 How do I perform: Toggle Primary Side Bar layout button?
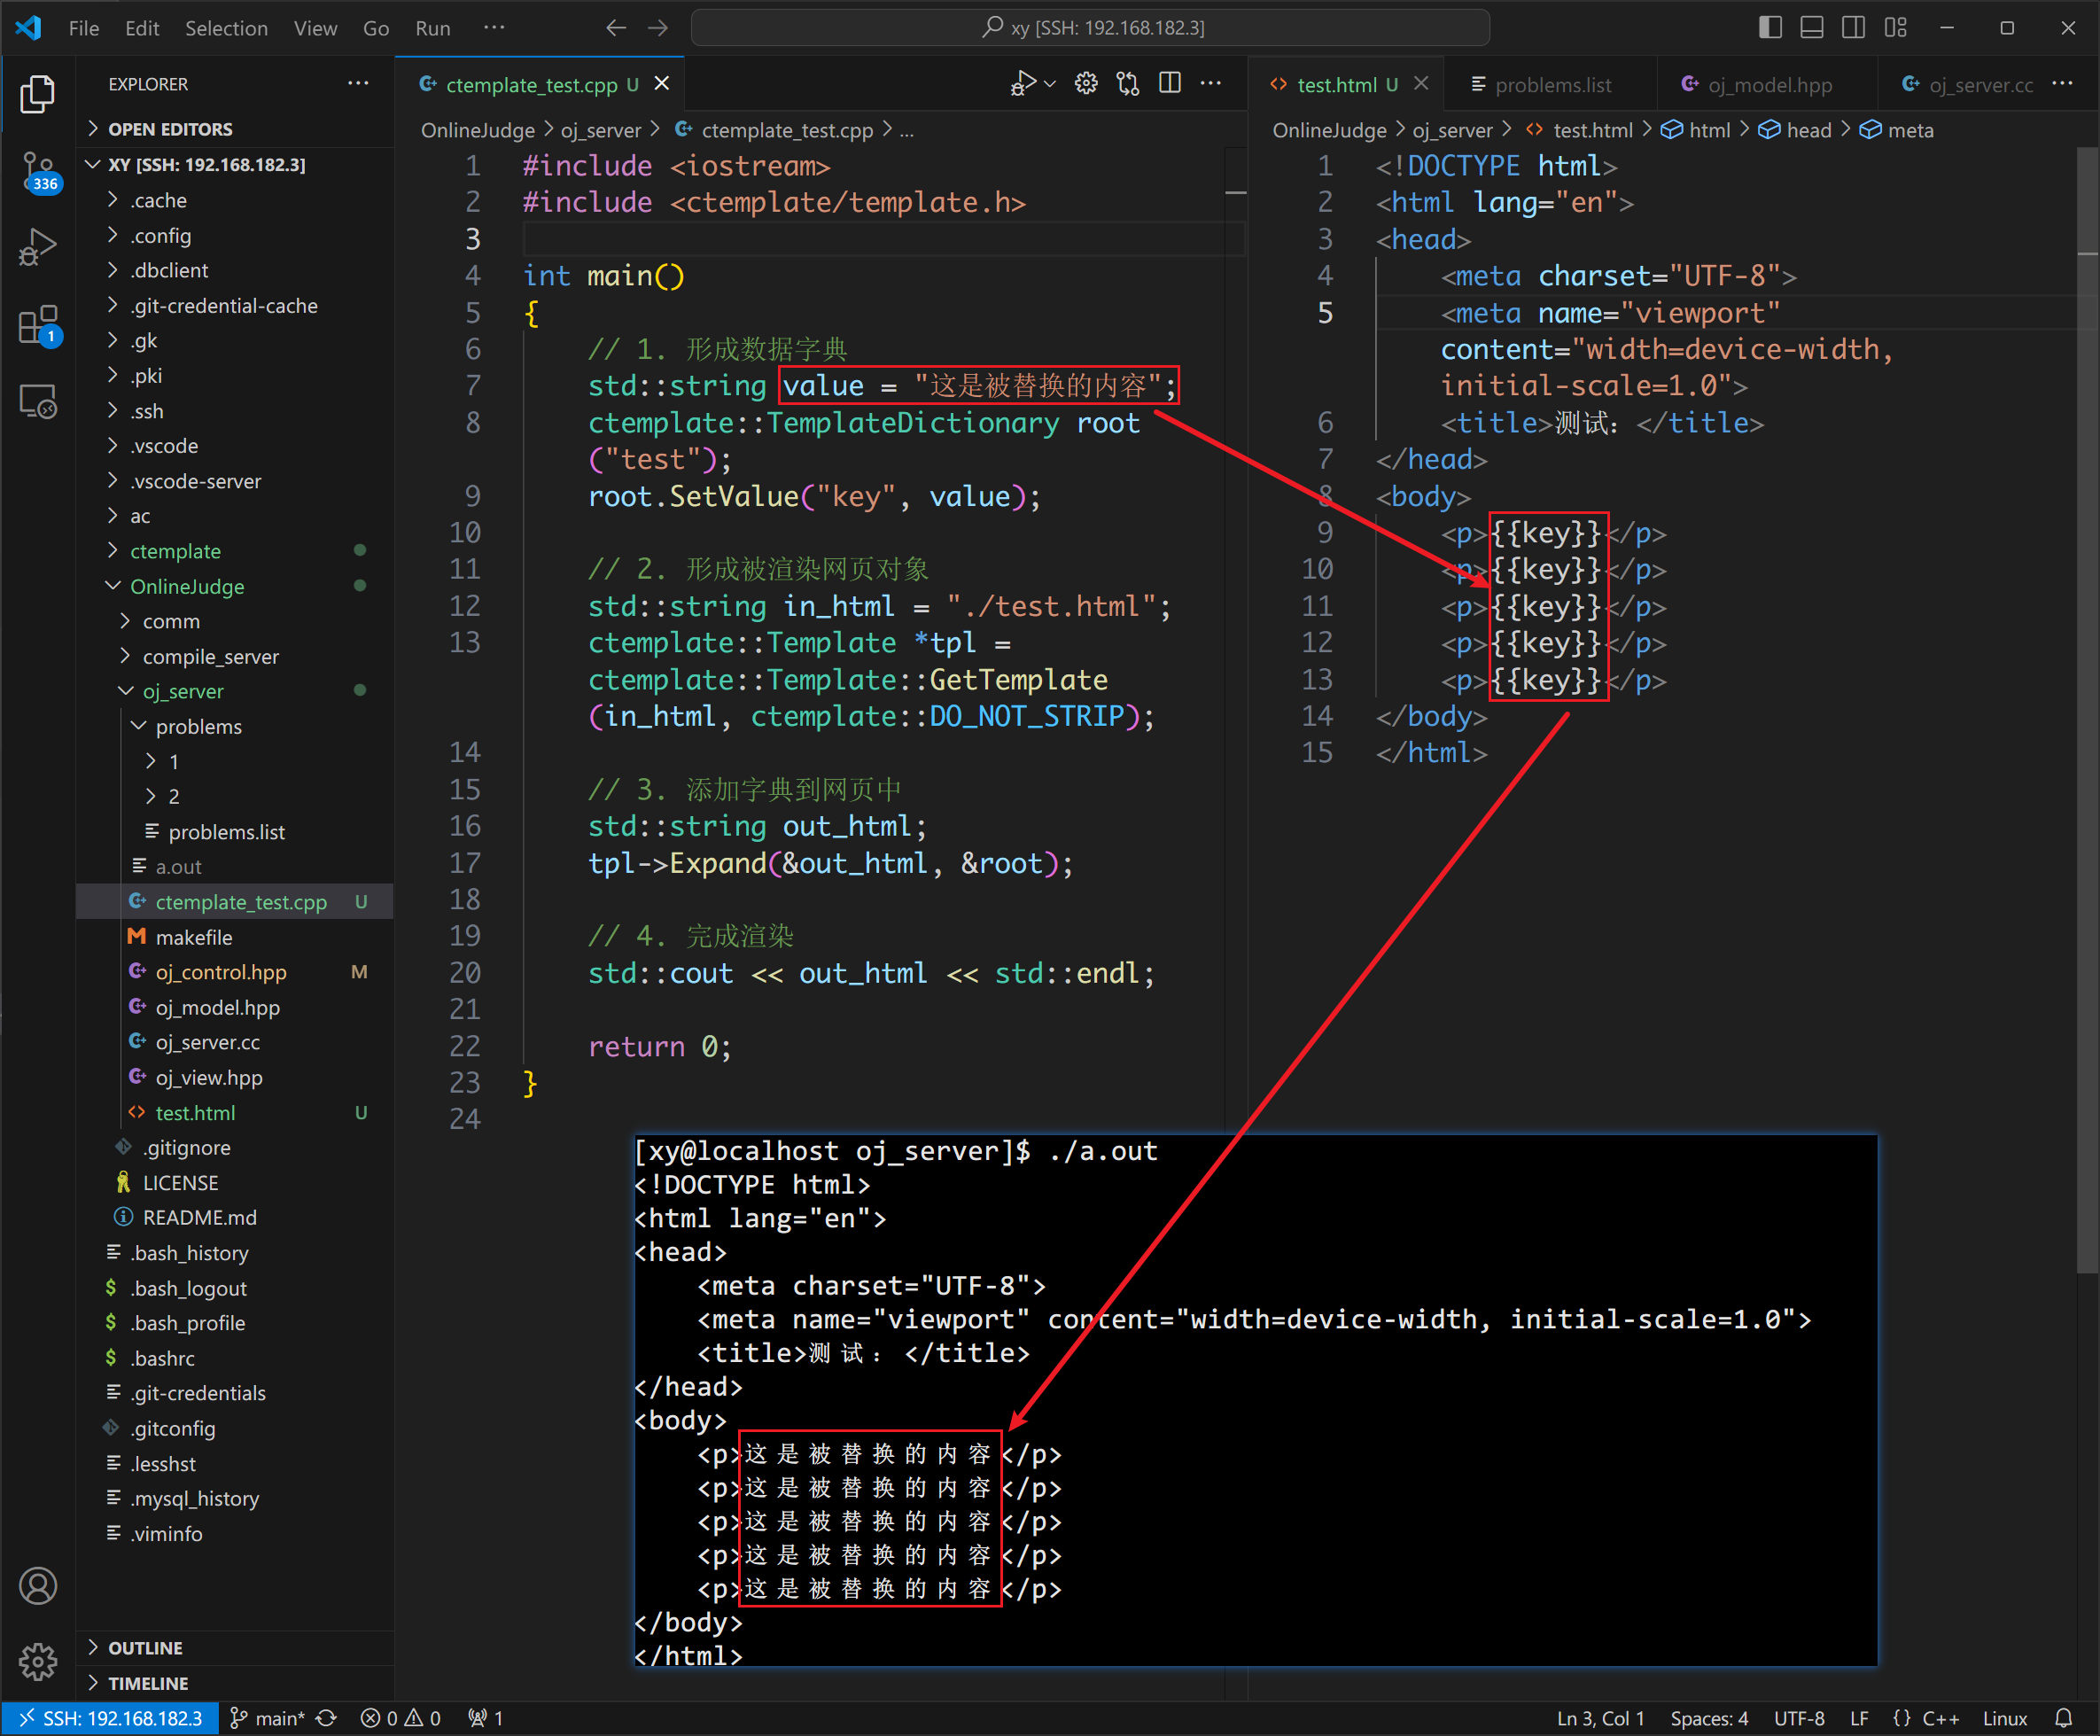pos(1770,28)
